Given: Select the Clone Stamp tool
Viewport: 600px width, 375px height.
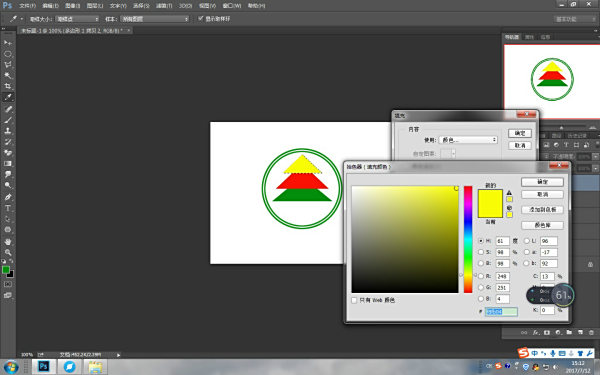Looking at the screenshot, I should [x=8, y=131].
